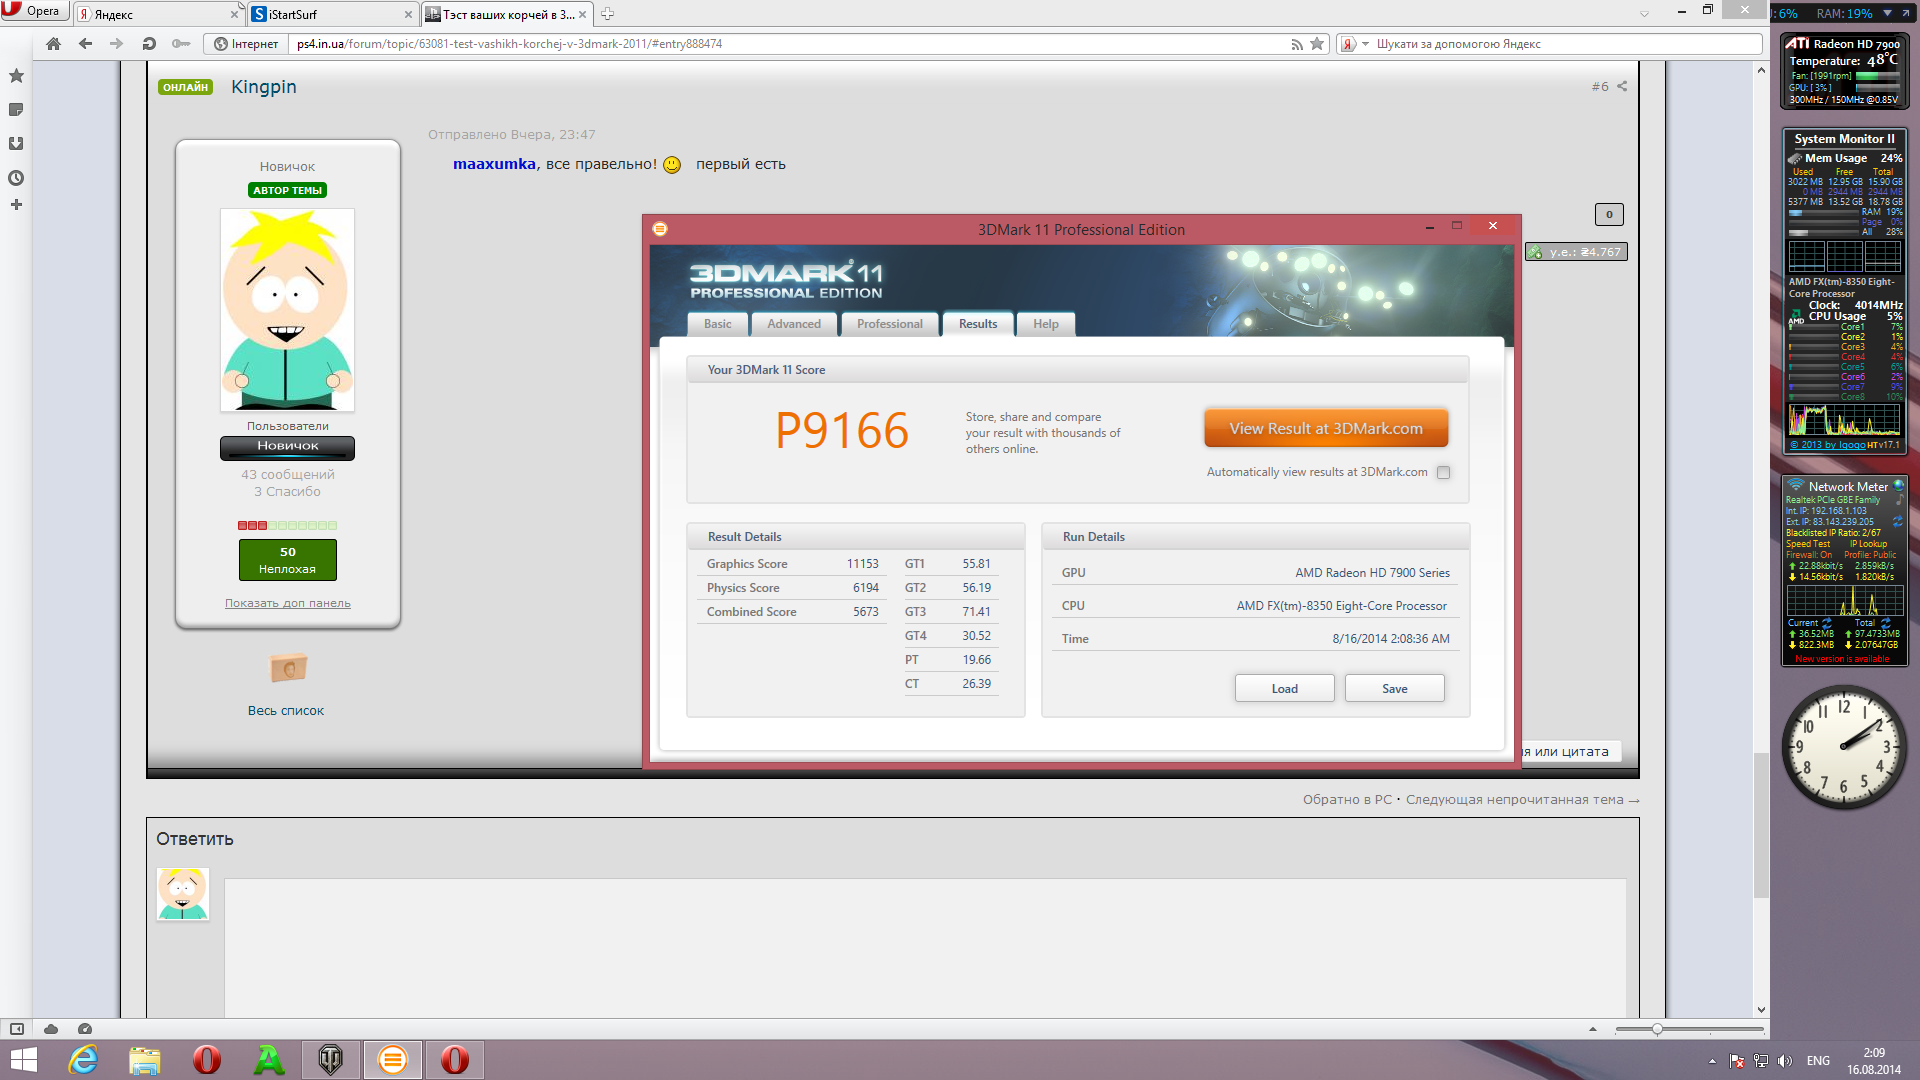The width and height of the screenshot is (1920, 1080).
Task: Open the zoom arrow popup in status bar
Action: click(x=1593, y=1029)
